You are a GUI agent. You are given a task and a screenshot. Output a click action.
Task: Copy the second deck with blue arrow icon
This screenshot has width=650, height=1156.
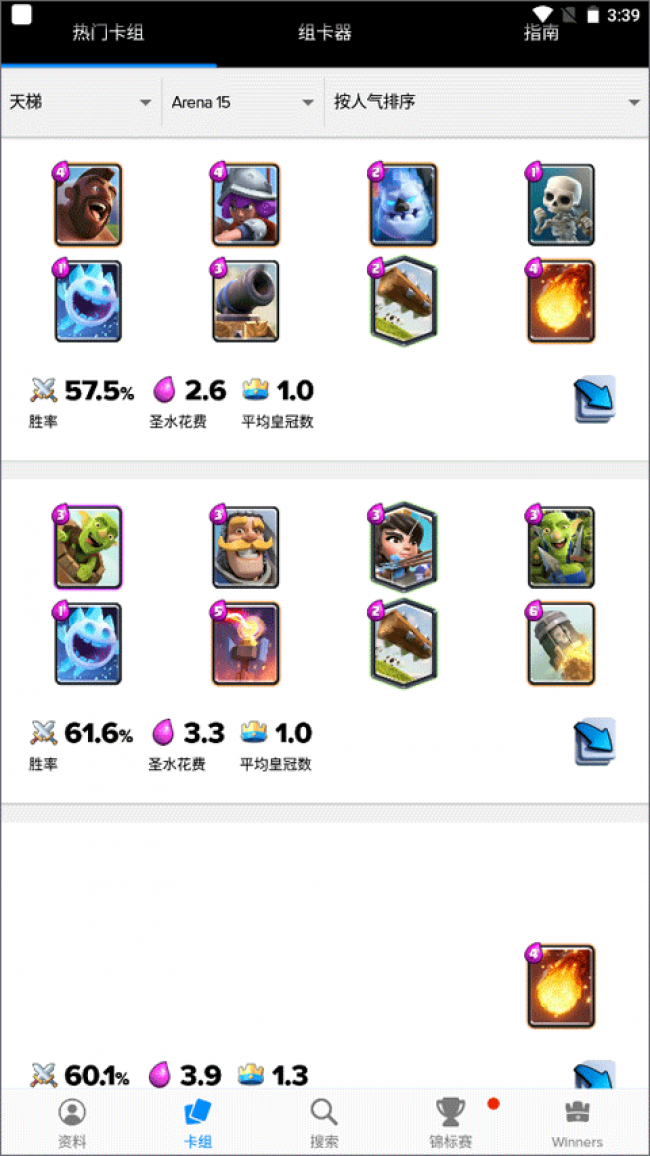click(x=595, y=741)
